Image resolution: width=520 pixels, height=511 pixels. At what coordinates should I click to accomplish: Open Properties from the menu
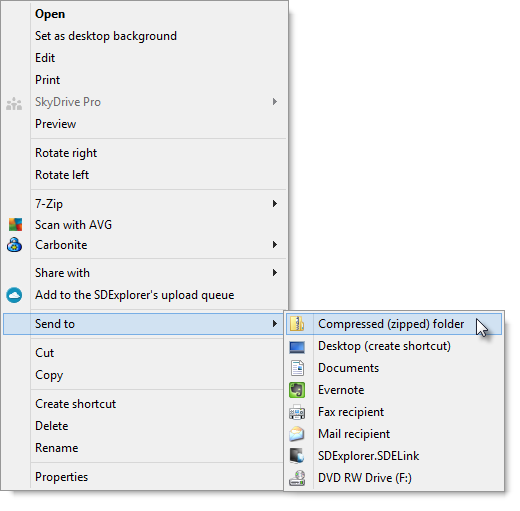click(144, 477)
